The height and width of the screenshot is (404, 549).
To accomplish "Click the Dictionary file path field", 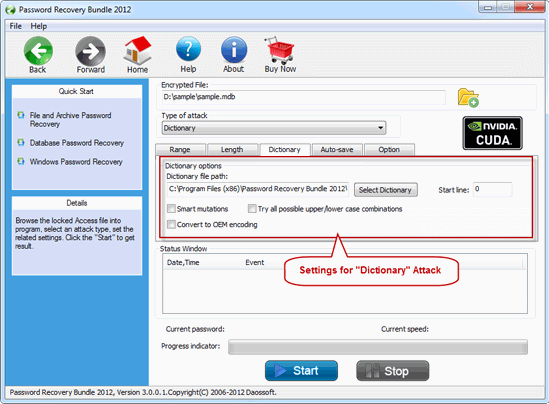I will click(x=258, y=189).
